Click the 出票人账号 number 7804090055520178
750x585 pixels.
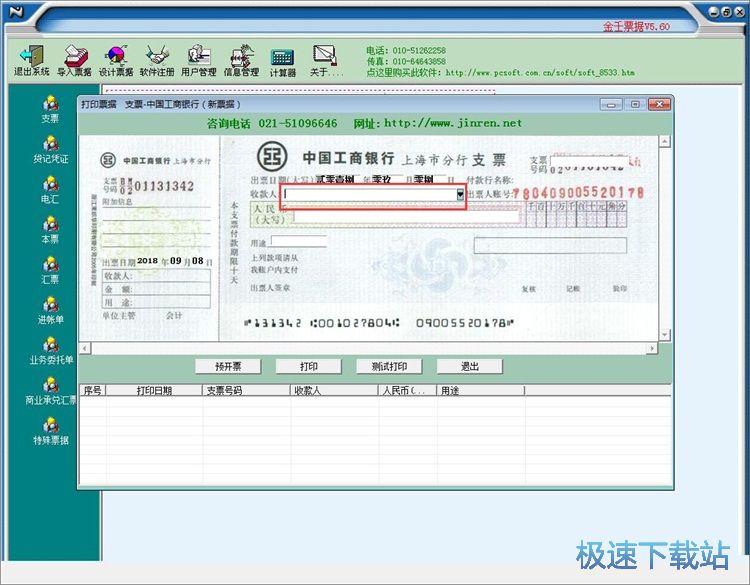[x=578, y=192]
